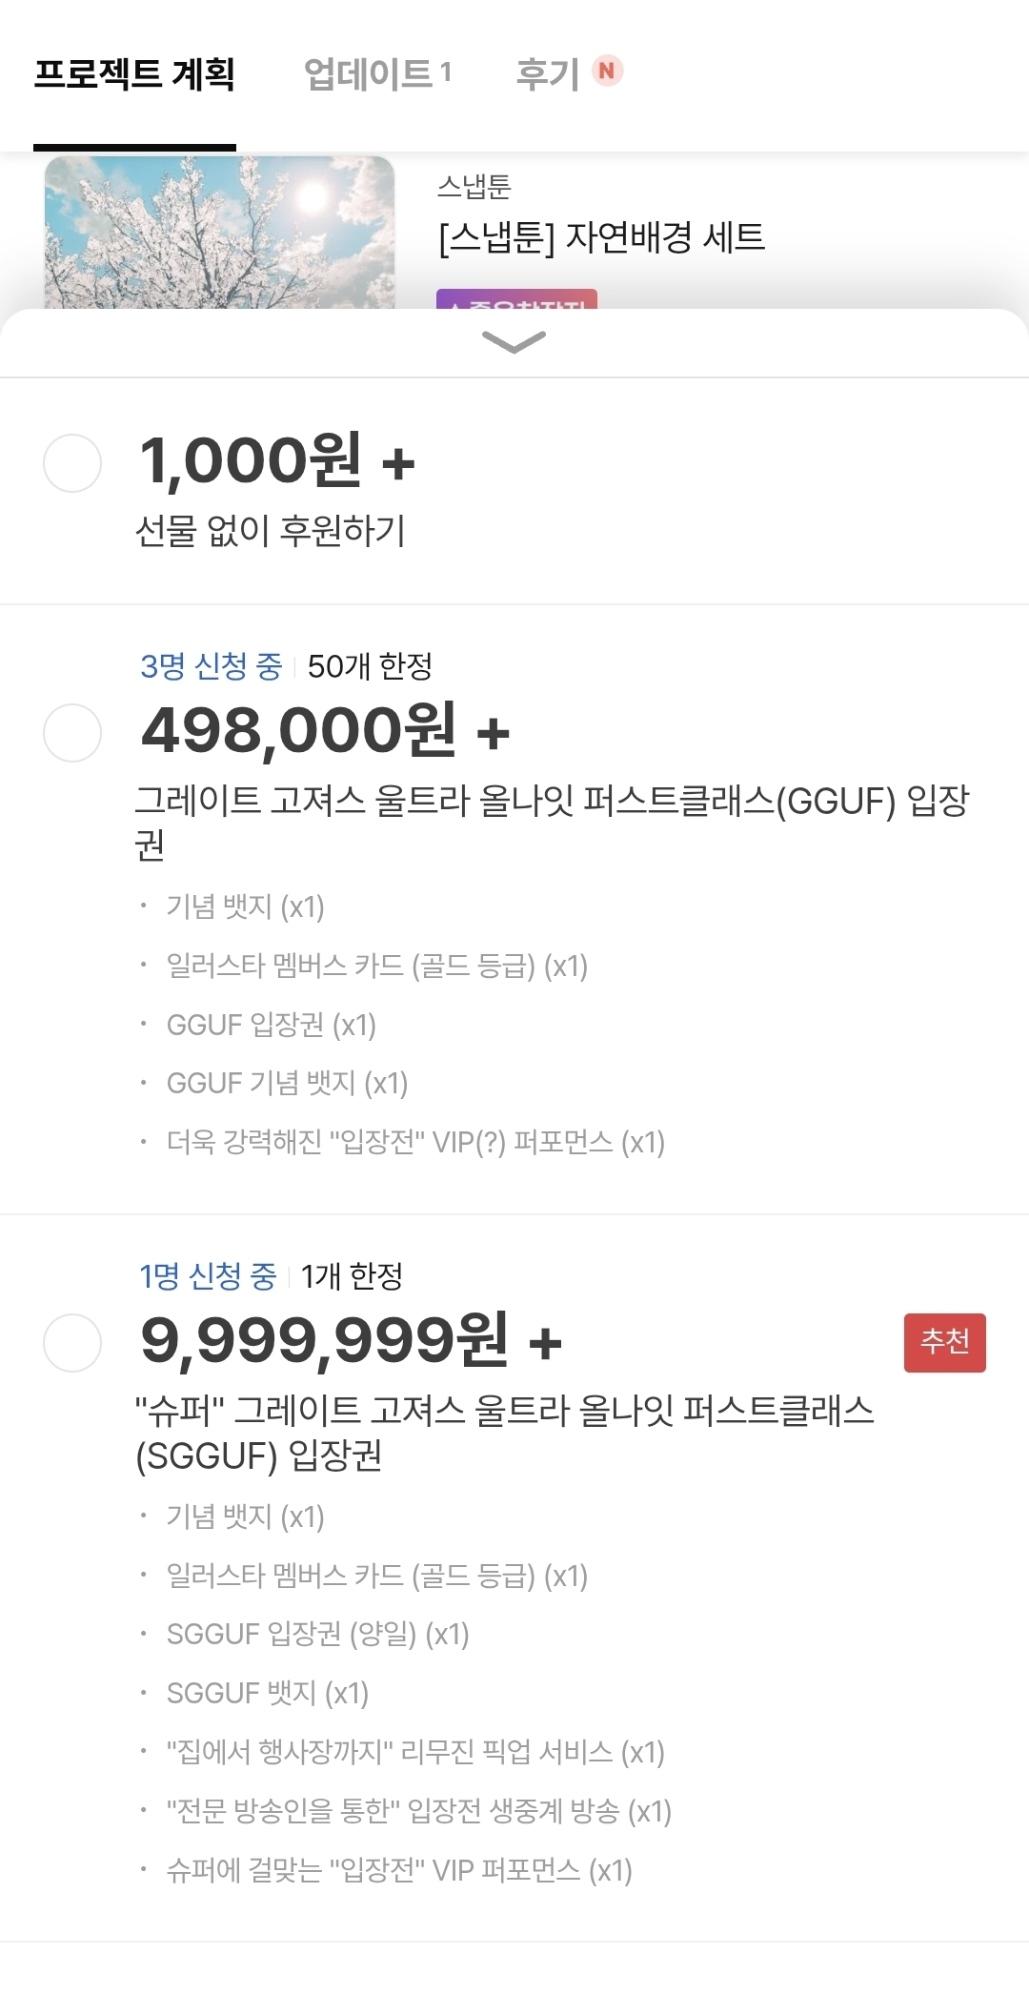Collapse the reward sheet with the down chevron
Viewport: 1029px width, 2015px height.
513,342
